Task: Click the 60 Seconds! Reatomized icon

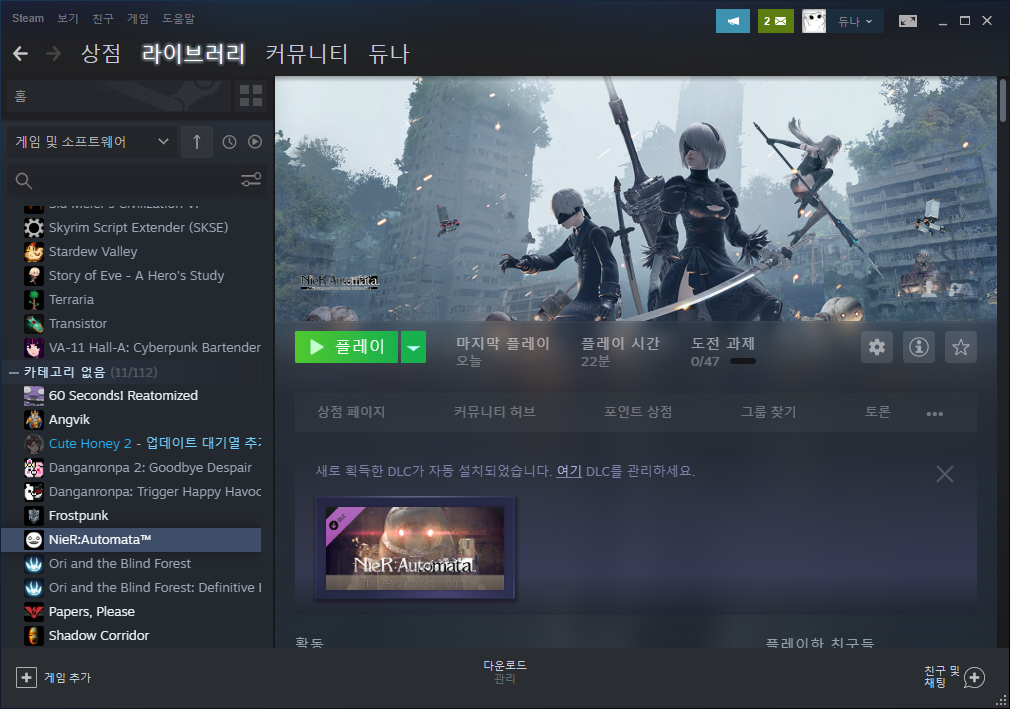Action: pos(33,395)
